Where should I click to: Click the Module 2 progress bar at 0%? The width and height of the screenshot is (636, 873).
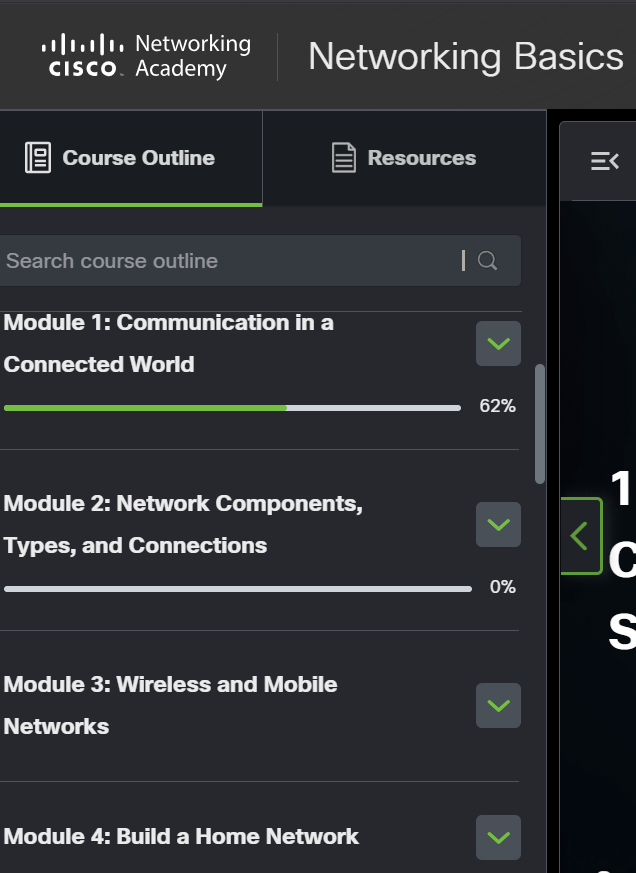(x=238, y=589)
